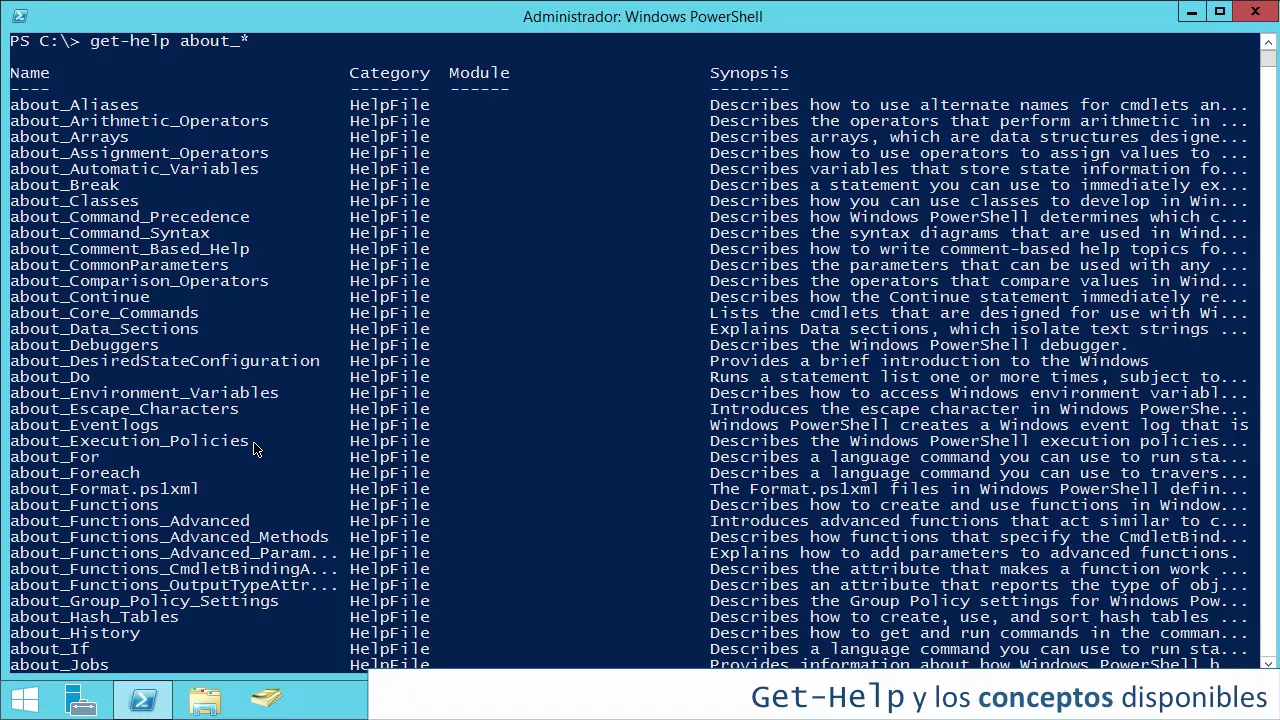Select the PowerShell taskbar icon

click(143, 700)
